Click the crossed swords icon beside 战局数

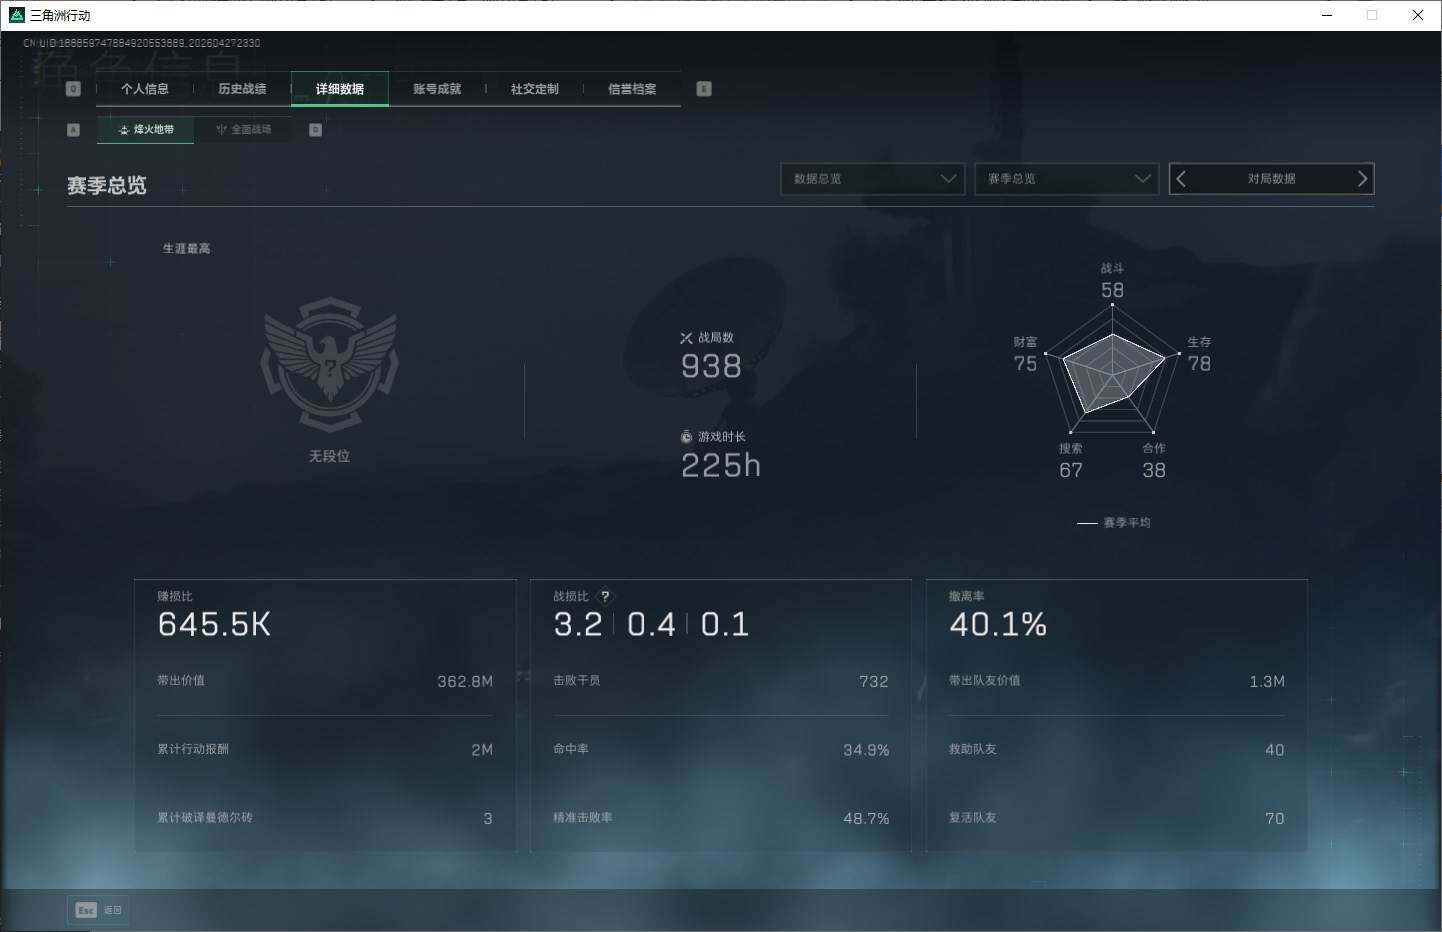click(686, 338)
